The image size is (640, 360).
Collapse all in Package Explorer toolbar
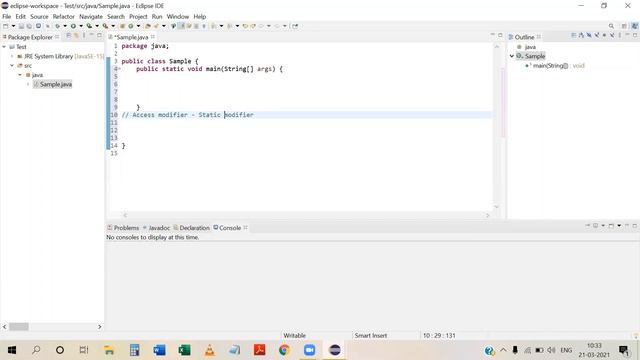point(69,36)
